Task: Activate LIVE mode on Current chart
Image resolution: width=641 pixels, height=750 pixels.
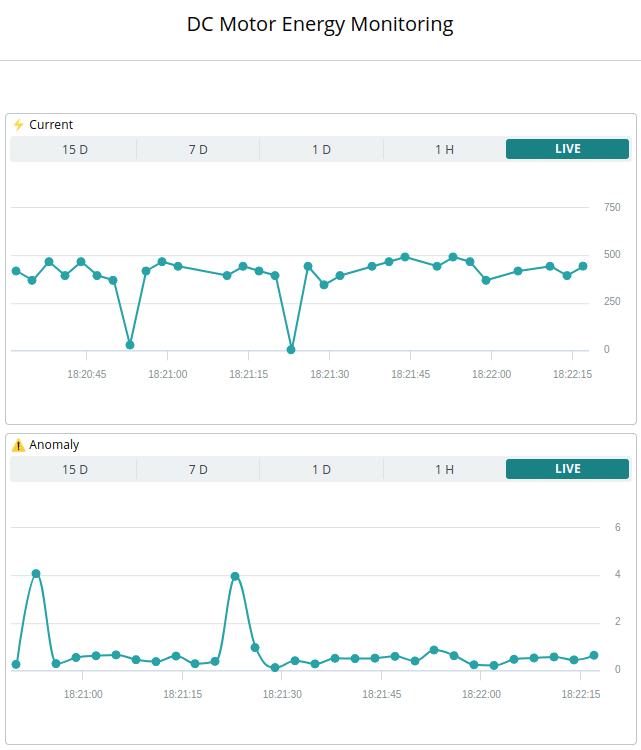Action: (x=567, y=149)
